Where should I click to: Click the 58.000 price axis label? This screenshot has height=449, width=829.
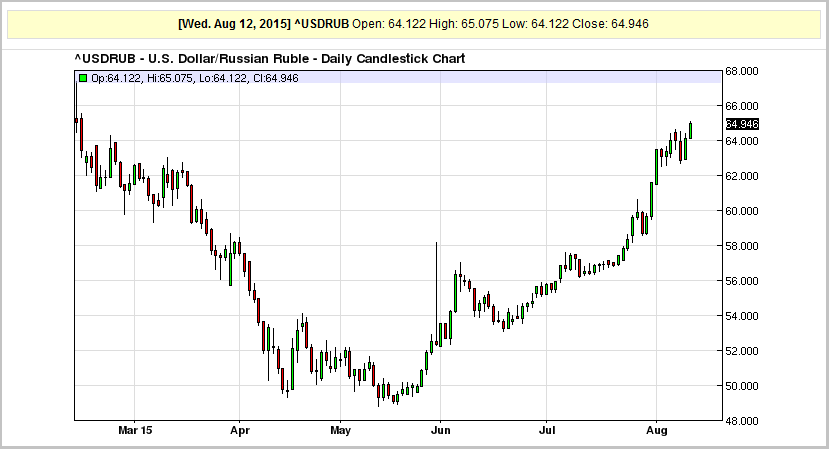pyautogui.click(x=742, y=246)
